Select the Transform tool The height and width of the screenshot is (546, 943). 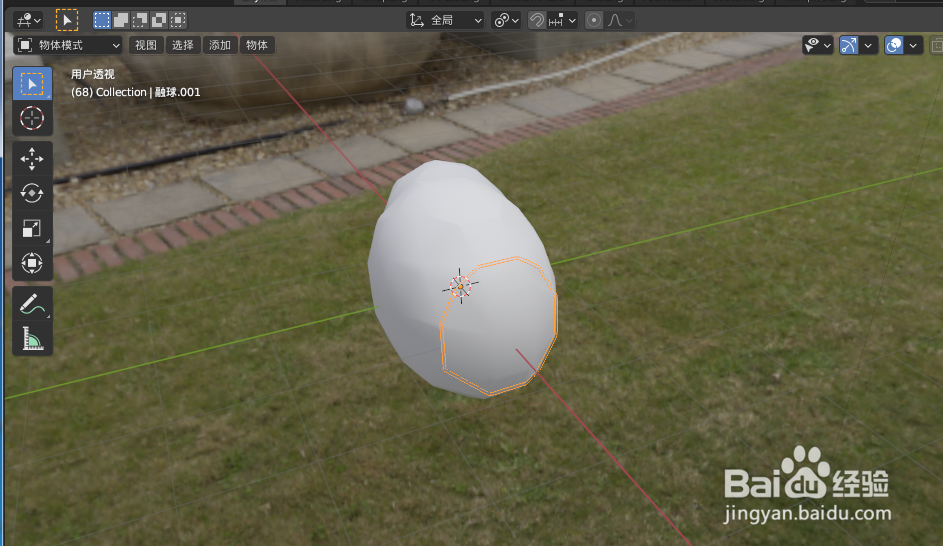pos(32,263)
